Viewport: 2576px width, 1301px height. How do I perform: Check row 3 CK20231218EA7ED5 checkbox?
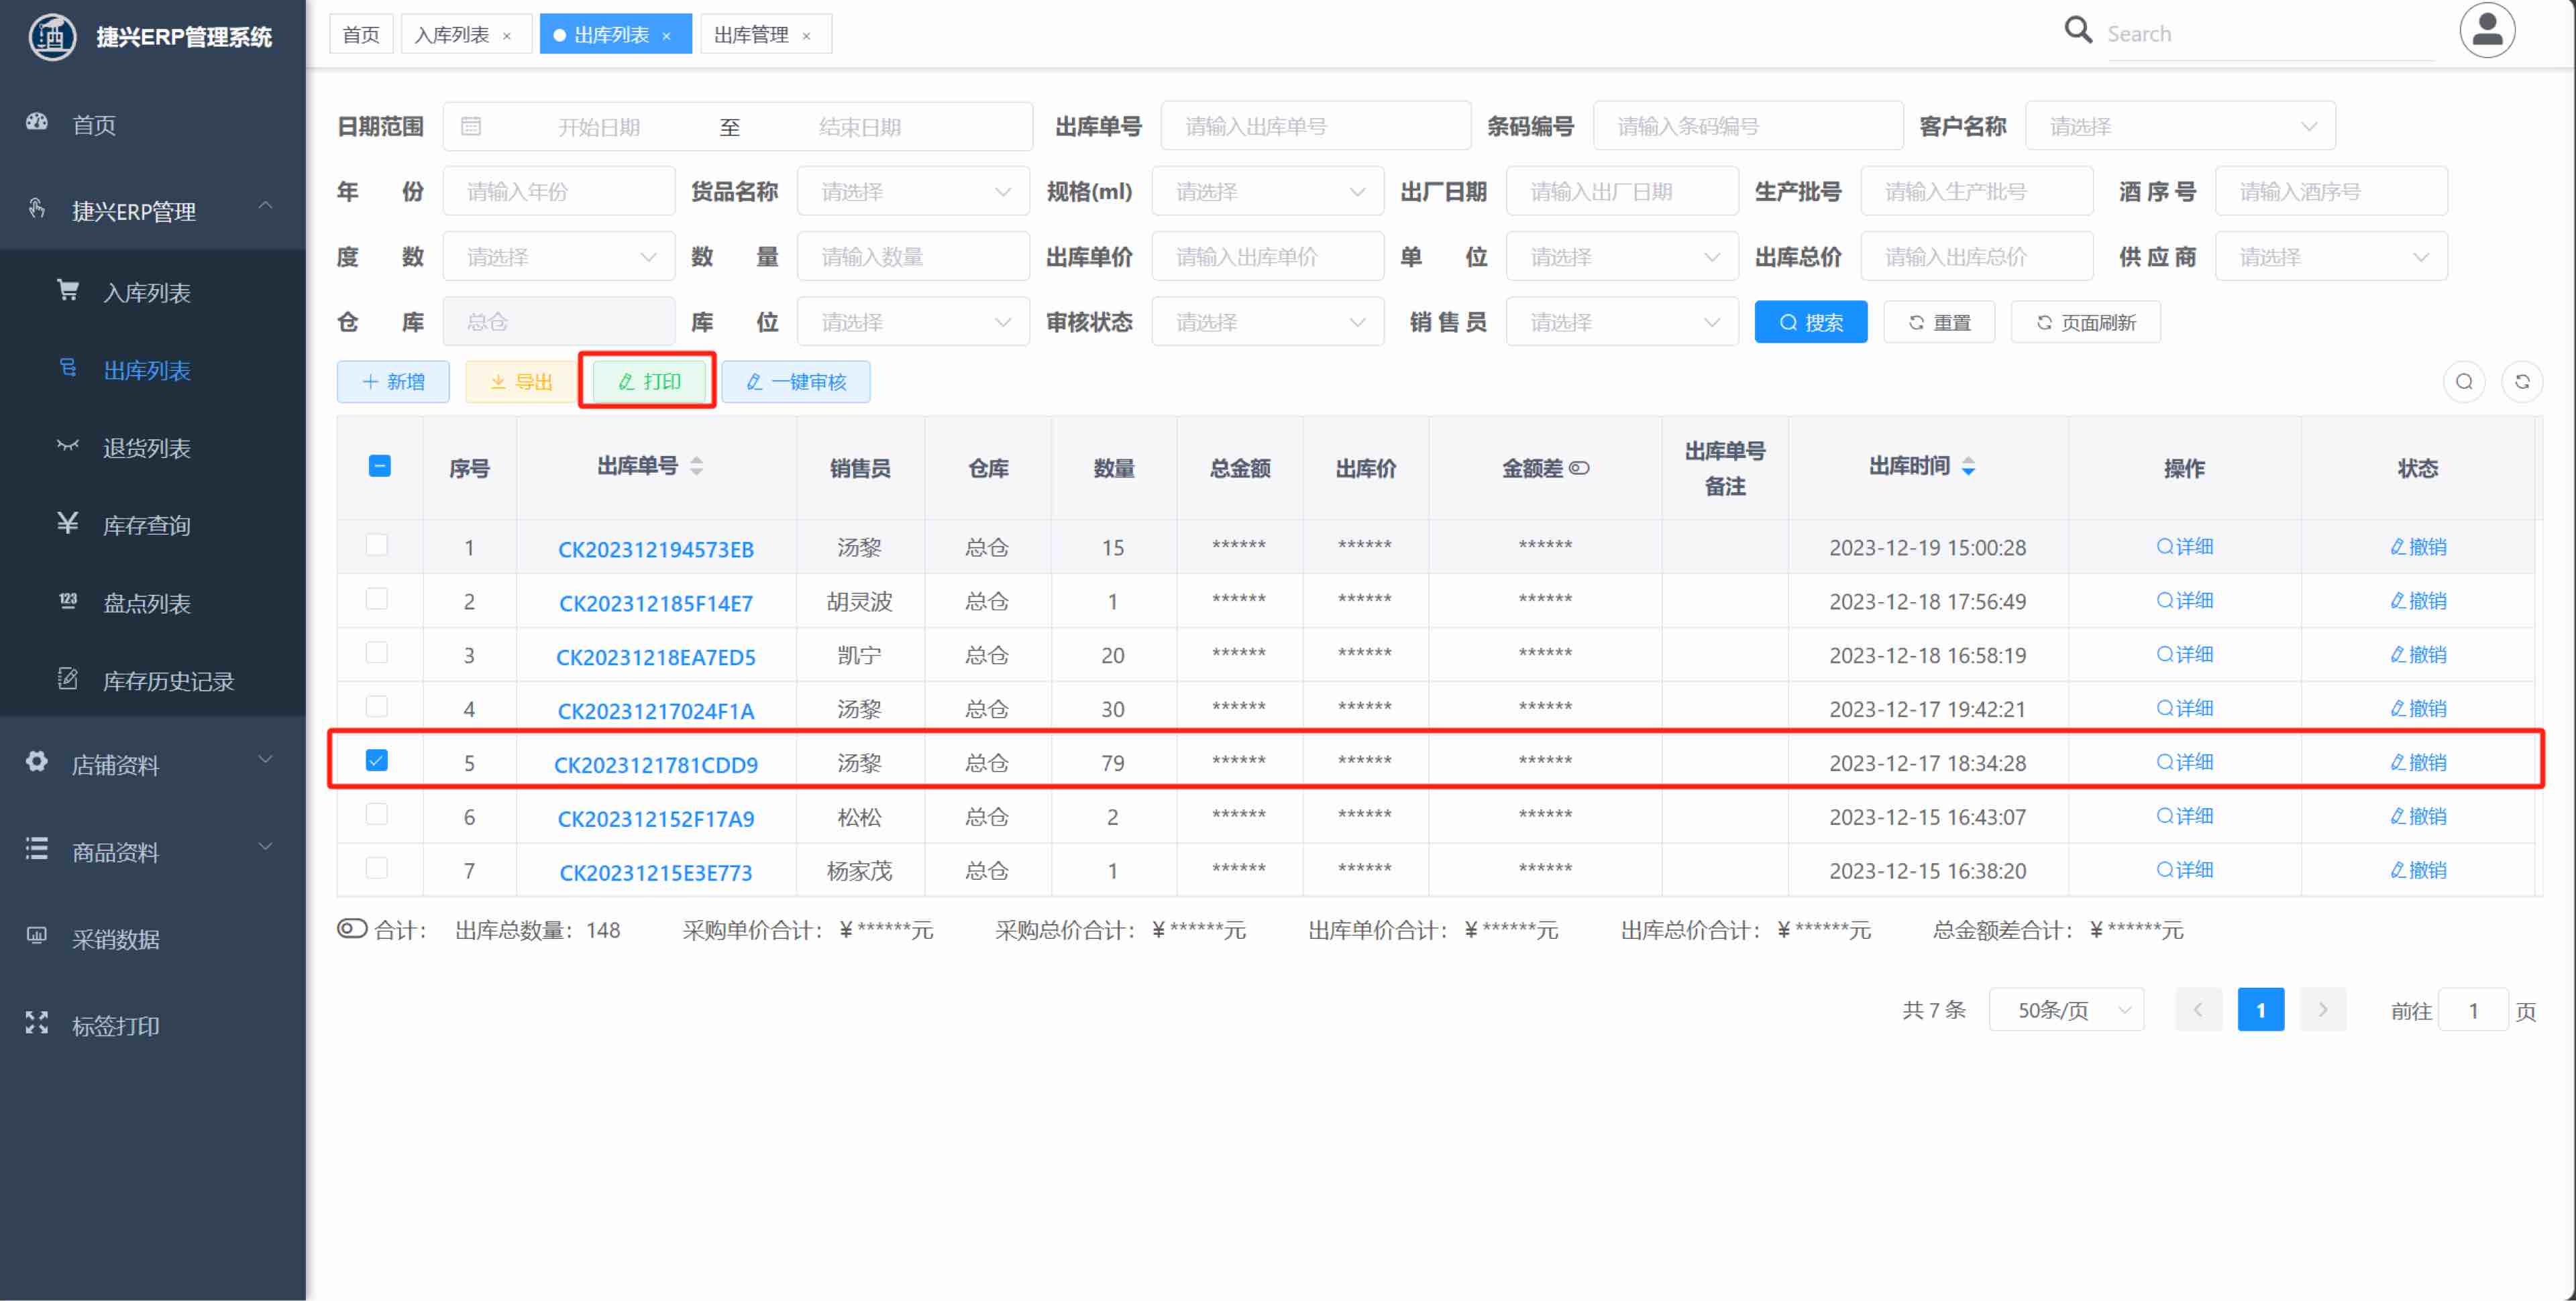tap(377, 653)
